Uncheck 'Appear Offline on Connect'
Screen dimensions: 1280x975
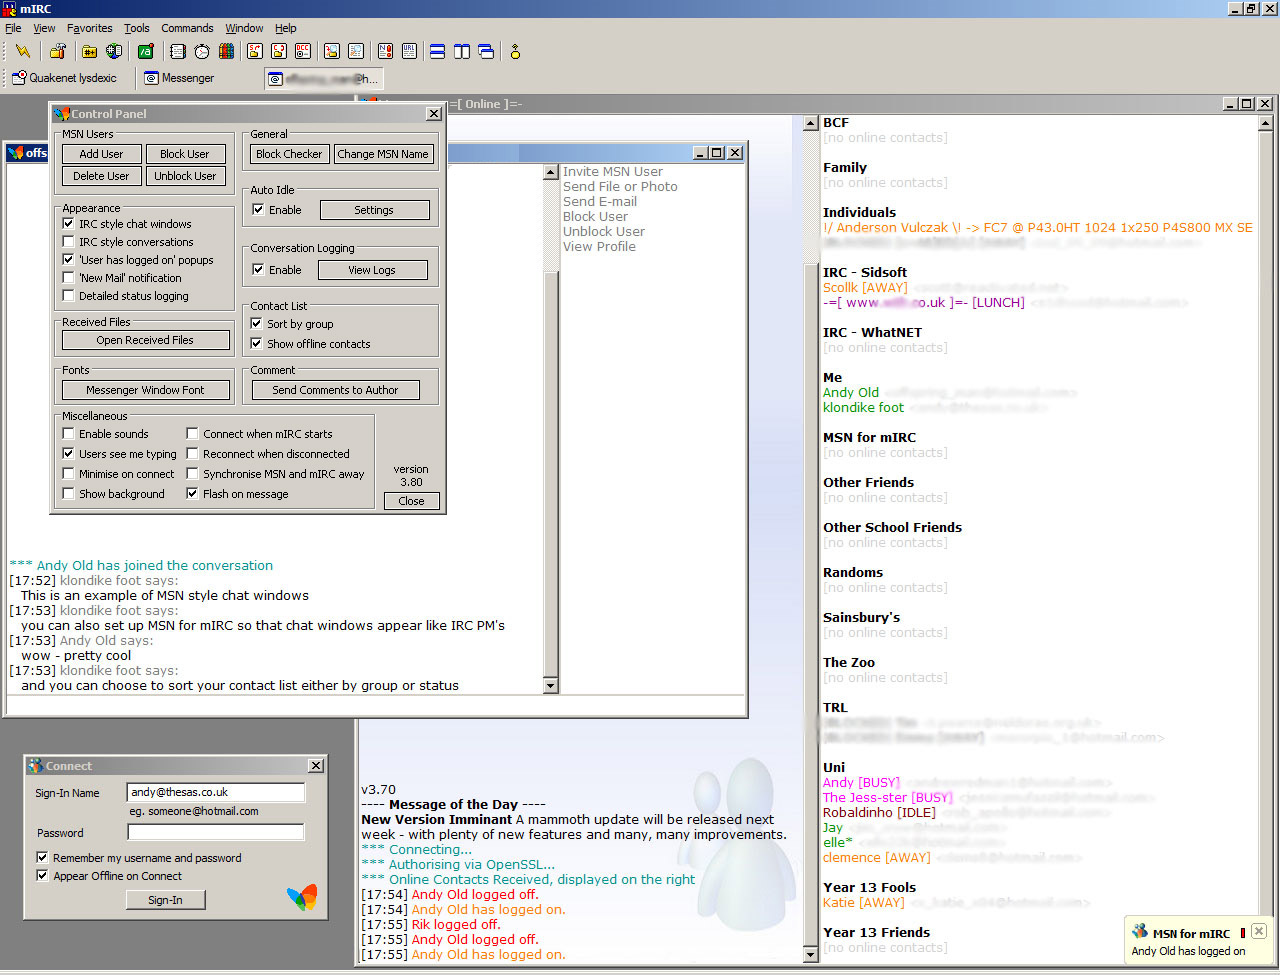coord(42,876)
